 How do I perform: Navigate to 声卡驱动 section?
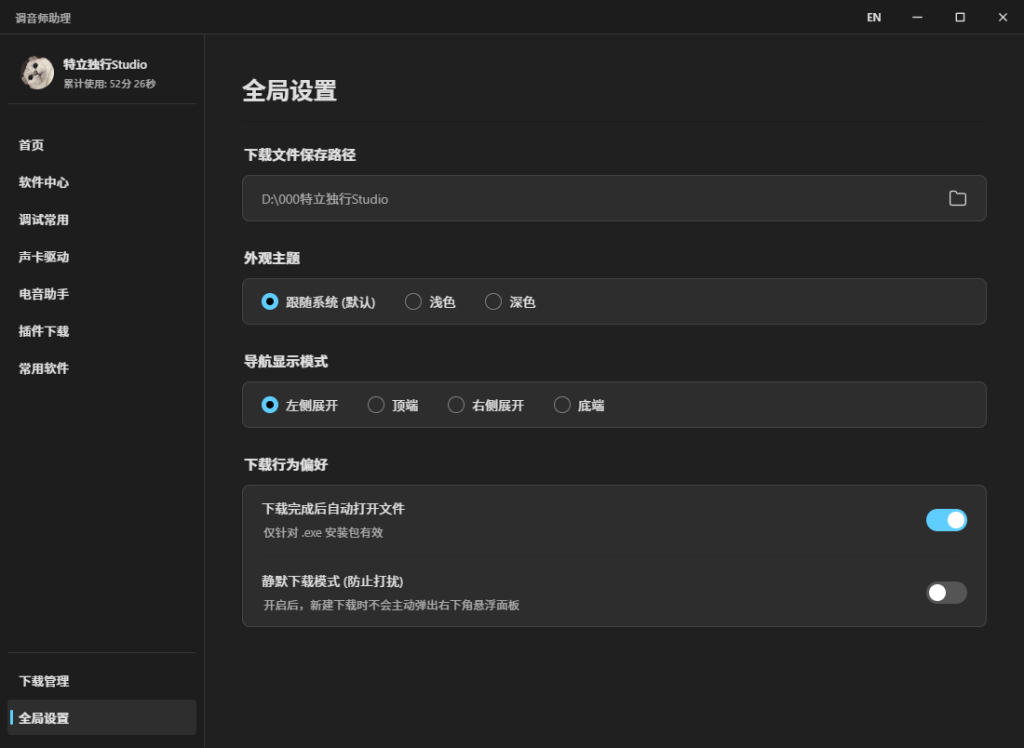click(x=44, y=257)
